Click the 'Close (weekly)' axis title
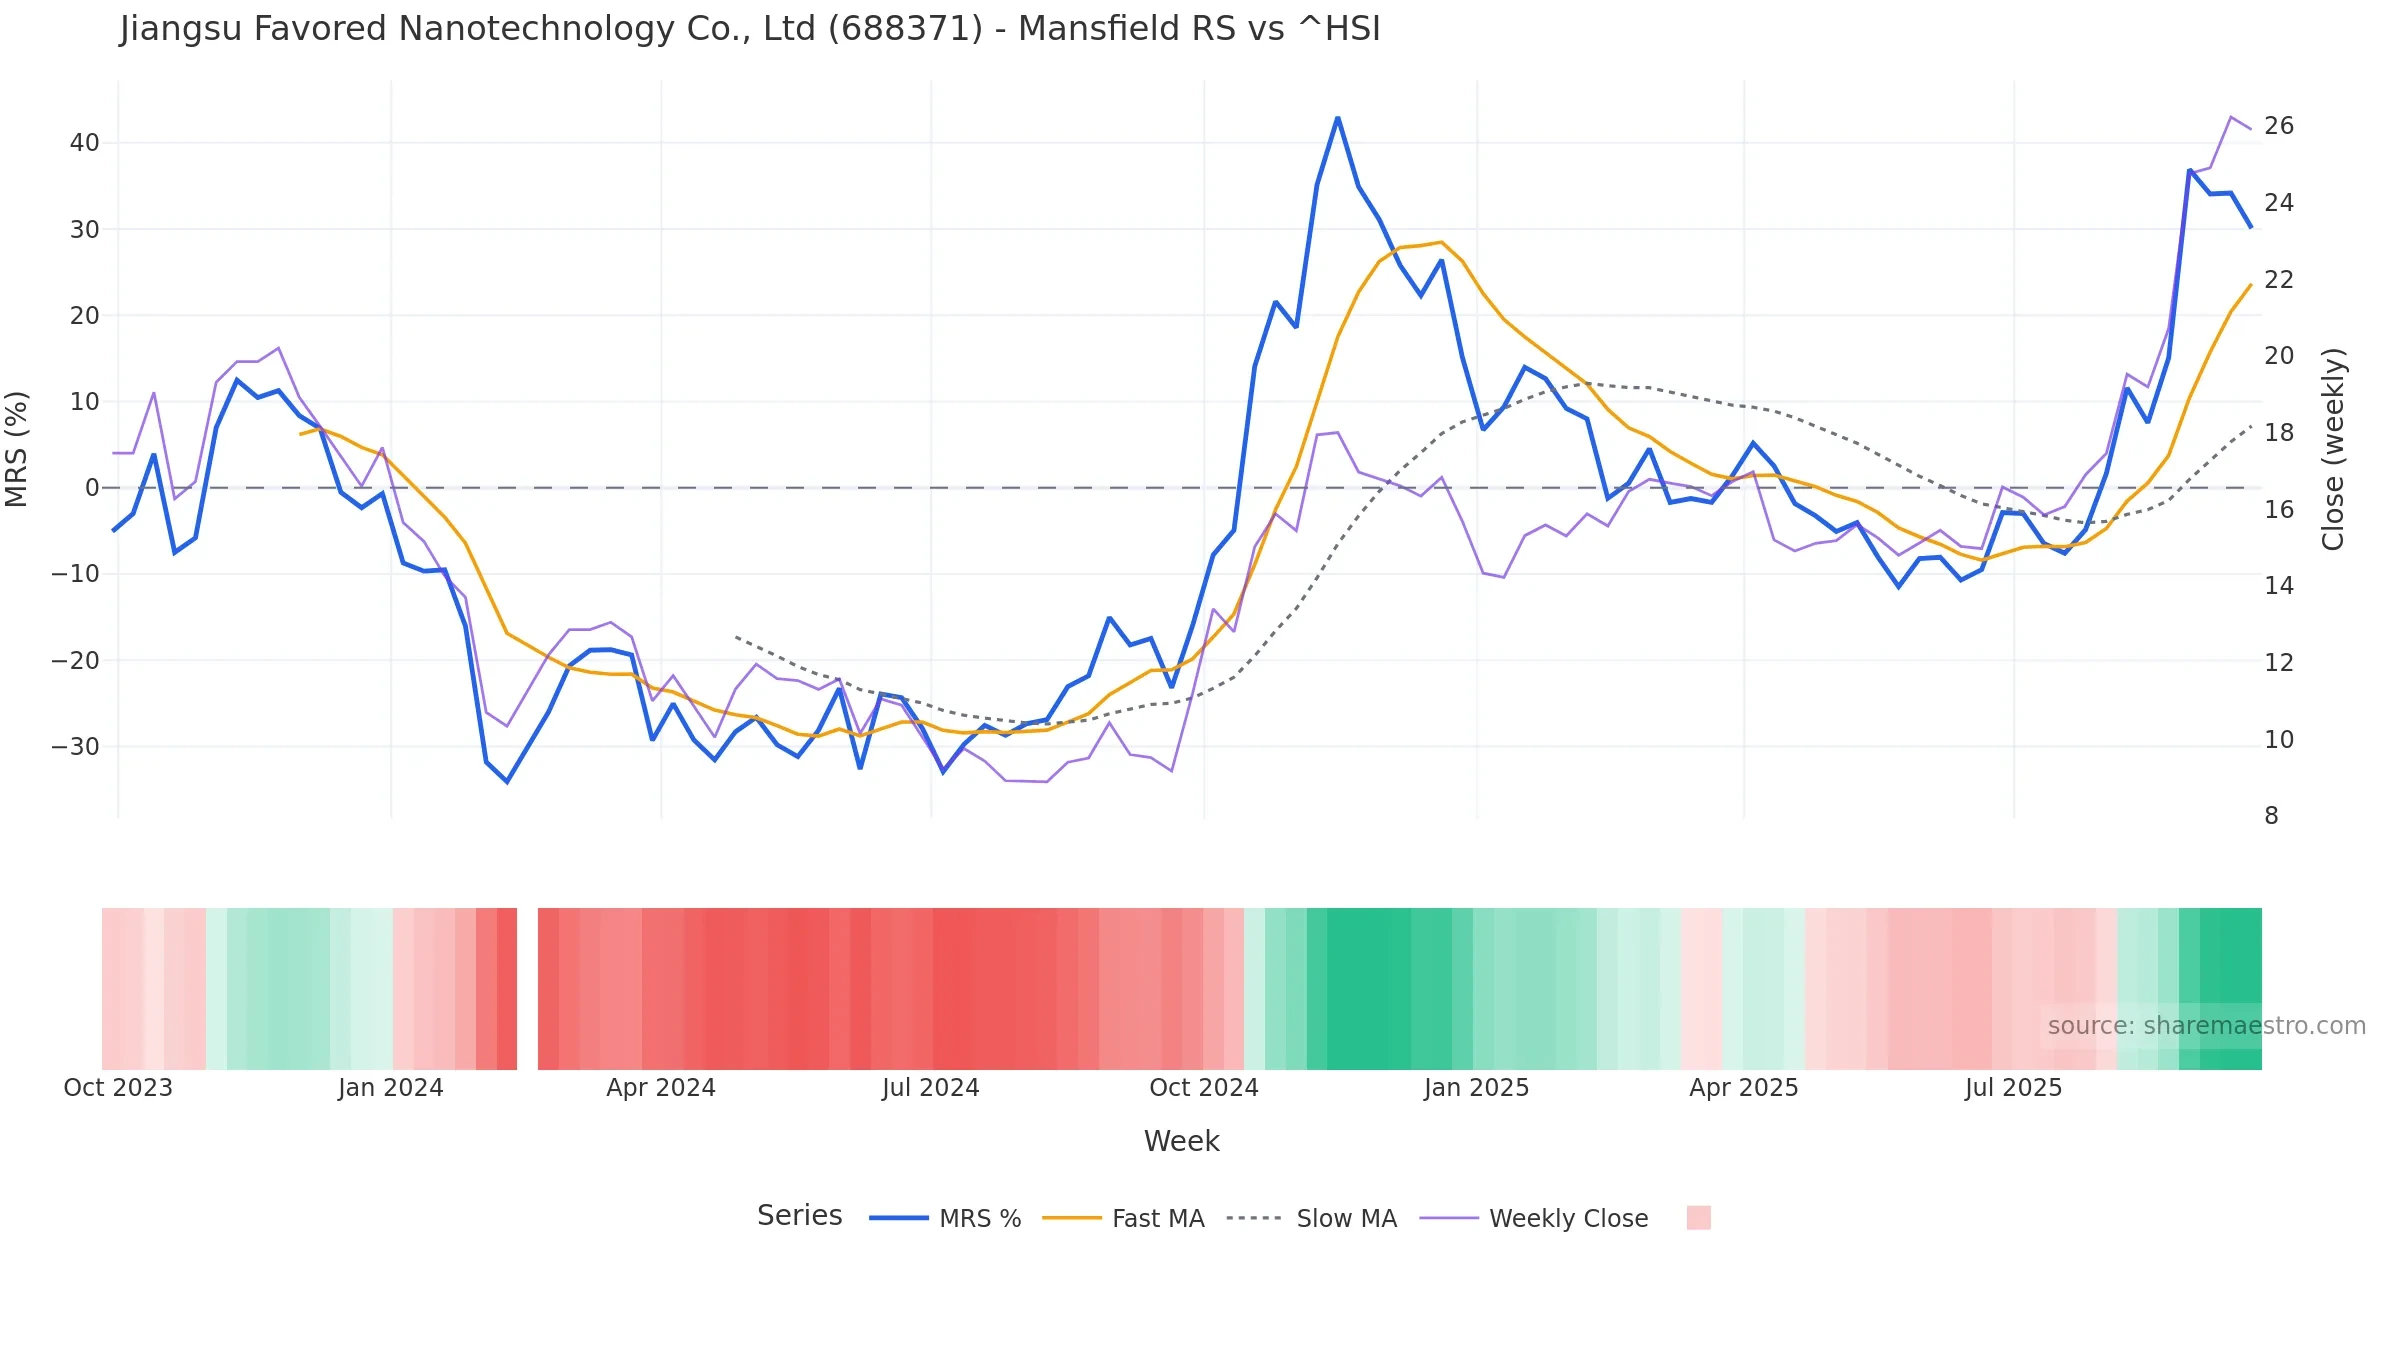Screen dimensions: 2400x1350 [2333, 449]
